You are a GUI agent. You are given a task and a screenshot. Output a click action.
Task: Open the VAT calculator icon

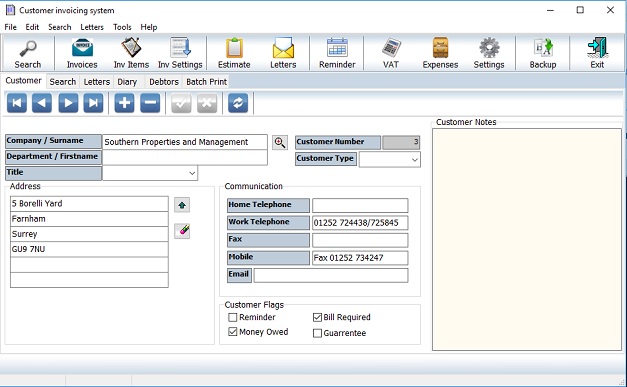point(391,54)
